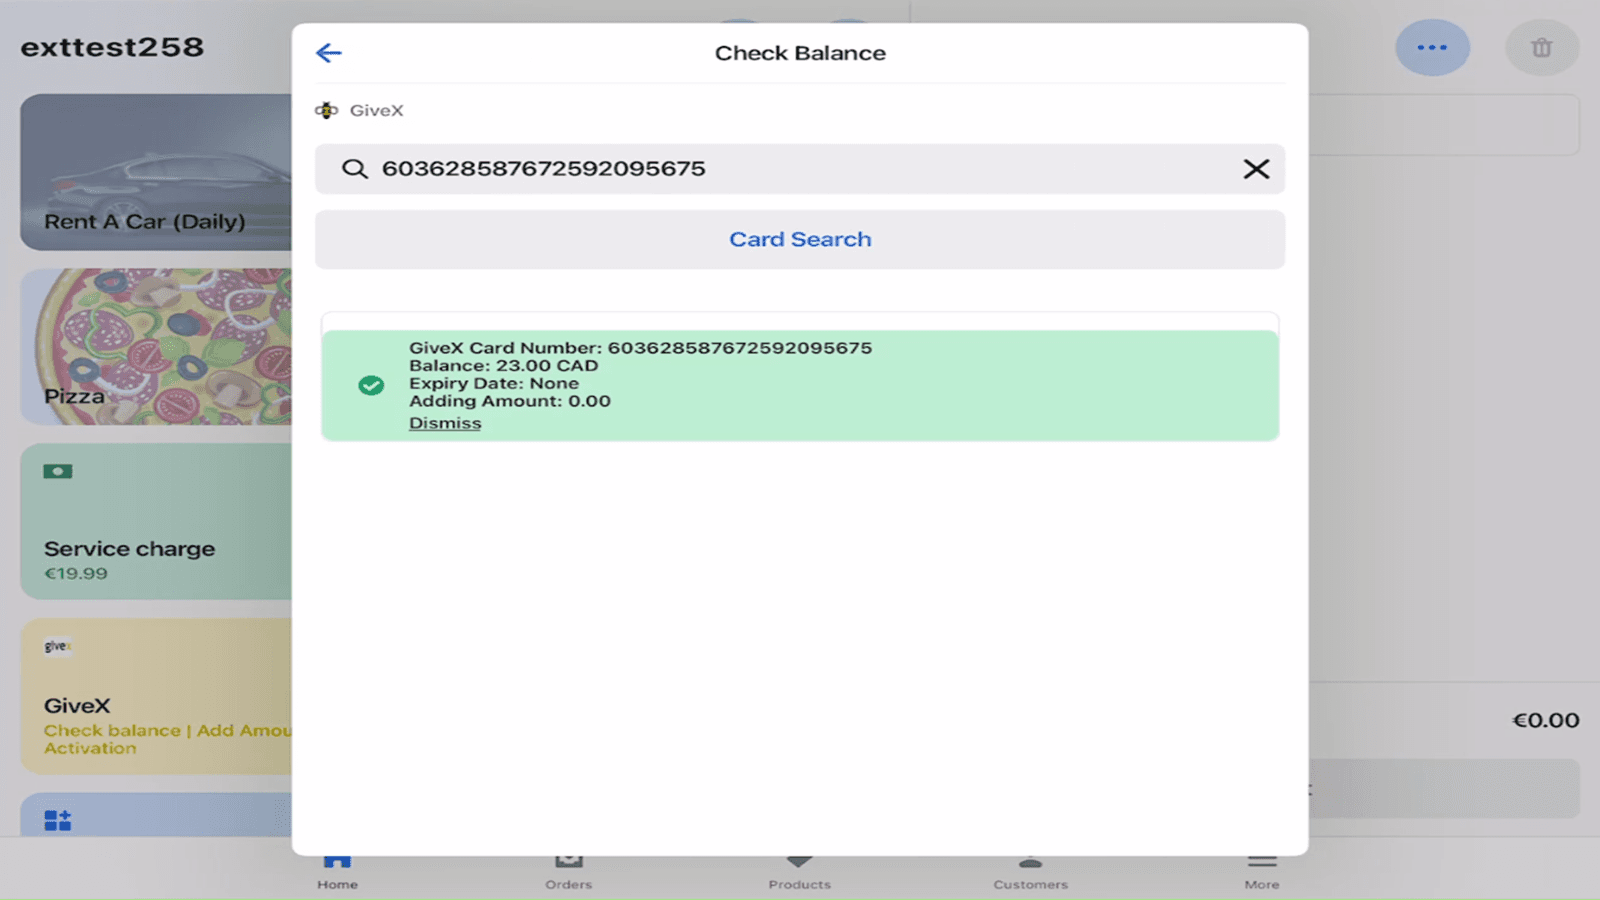Open the three-dot options menu
Viewport: 1600px width, 900px height.
tap(1432, 47)
